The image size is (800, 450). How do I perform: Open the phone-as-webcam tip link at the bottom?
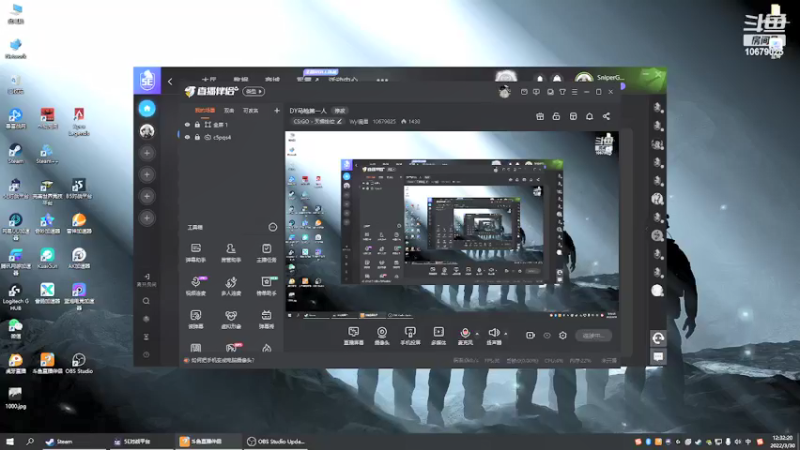pyautogui.click(x=223, y=360)
